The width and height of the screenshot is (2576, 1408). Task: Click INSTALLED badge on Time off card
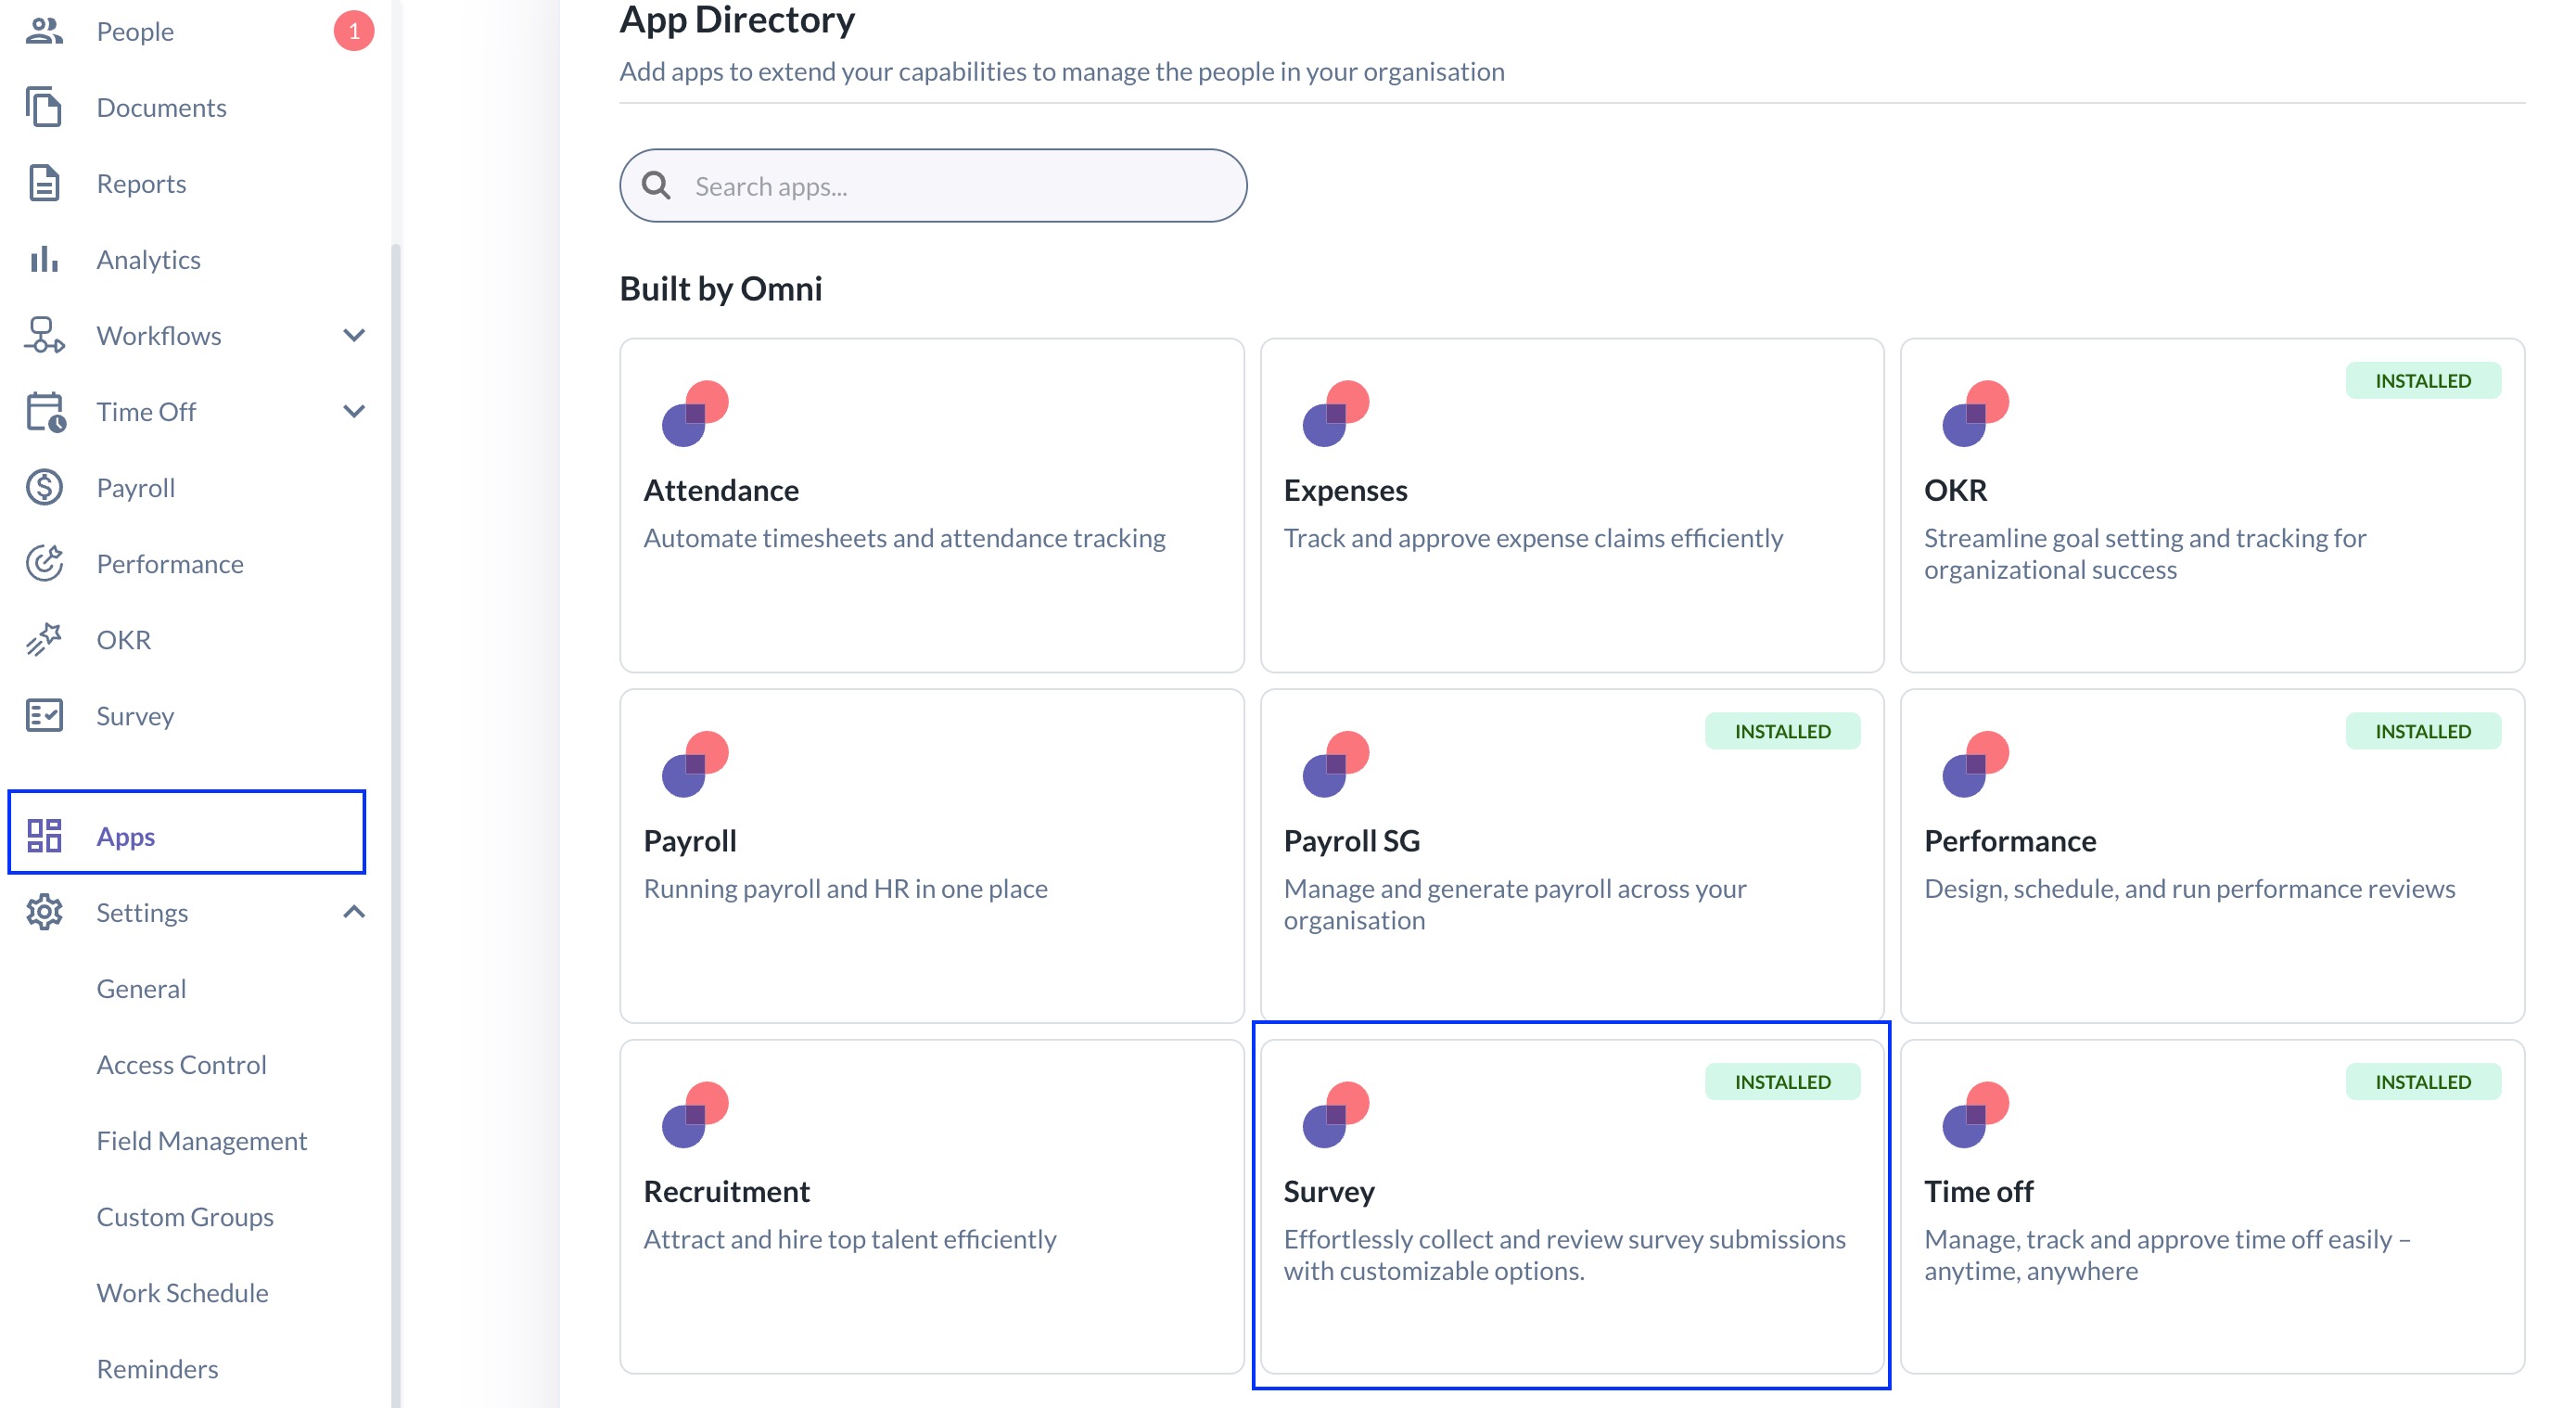click(2423, 1081)
